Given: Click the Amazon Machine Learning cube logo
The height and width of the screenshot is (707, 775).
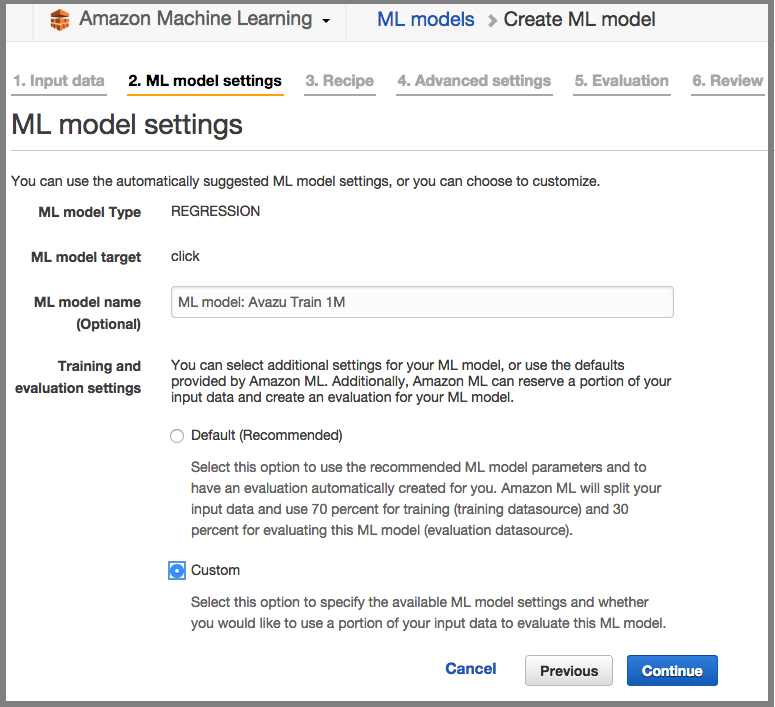Looking at the screenshot, I should [60, 20].
